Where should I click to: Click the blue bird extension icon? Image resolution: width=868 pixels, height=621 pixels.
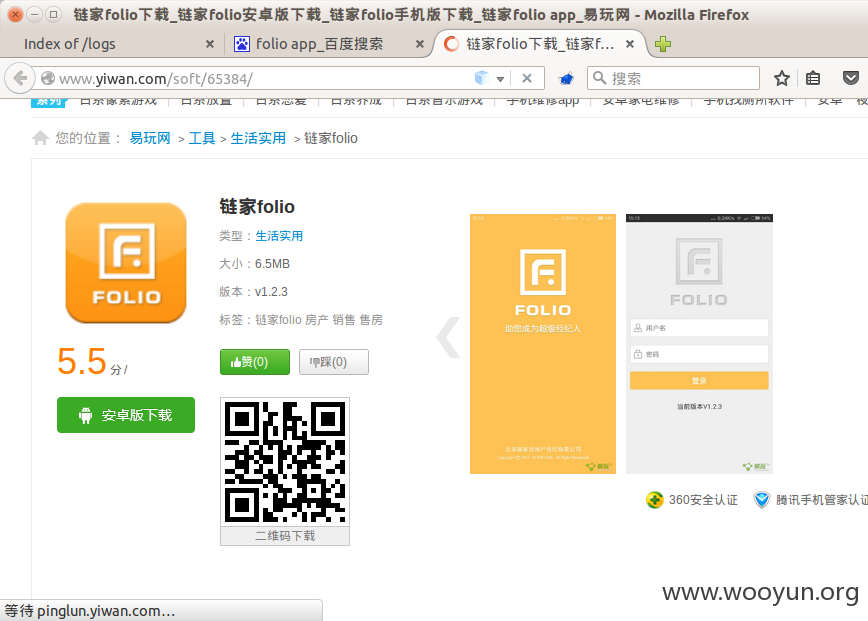tap(566, 79)
